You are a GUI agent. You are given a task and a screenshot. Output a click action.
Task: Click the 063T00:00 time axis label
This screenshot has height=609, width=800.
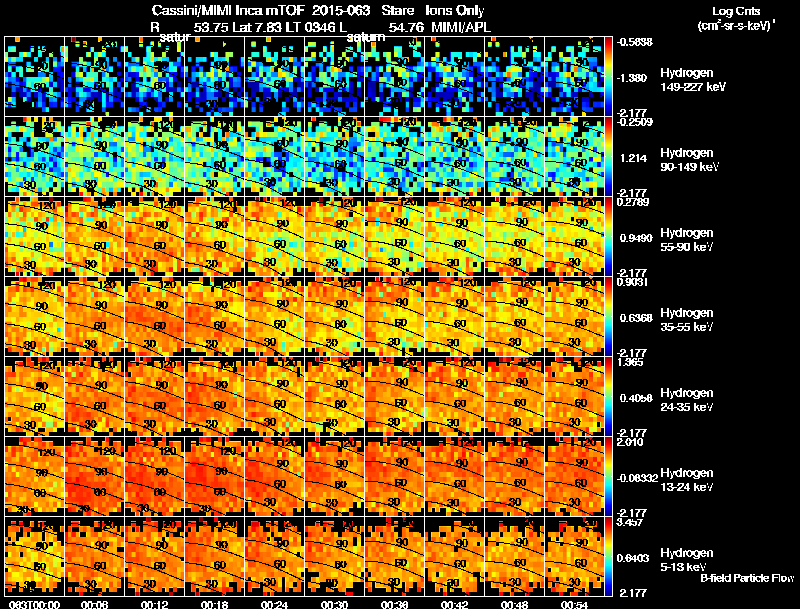pos(34,604)
